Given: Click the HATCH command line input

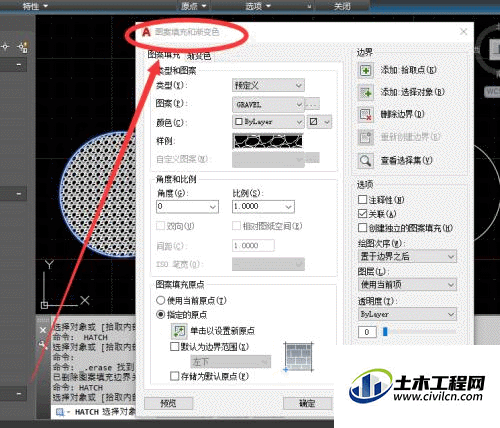Looking at the screenshot, I should click(x=93, y=412).
